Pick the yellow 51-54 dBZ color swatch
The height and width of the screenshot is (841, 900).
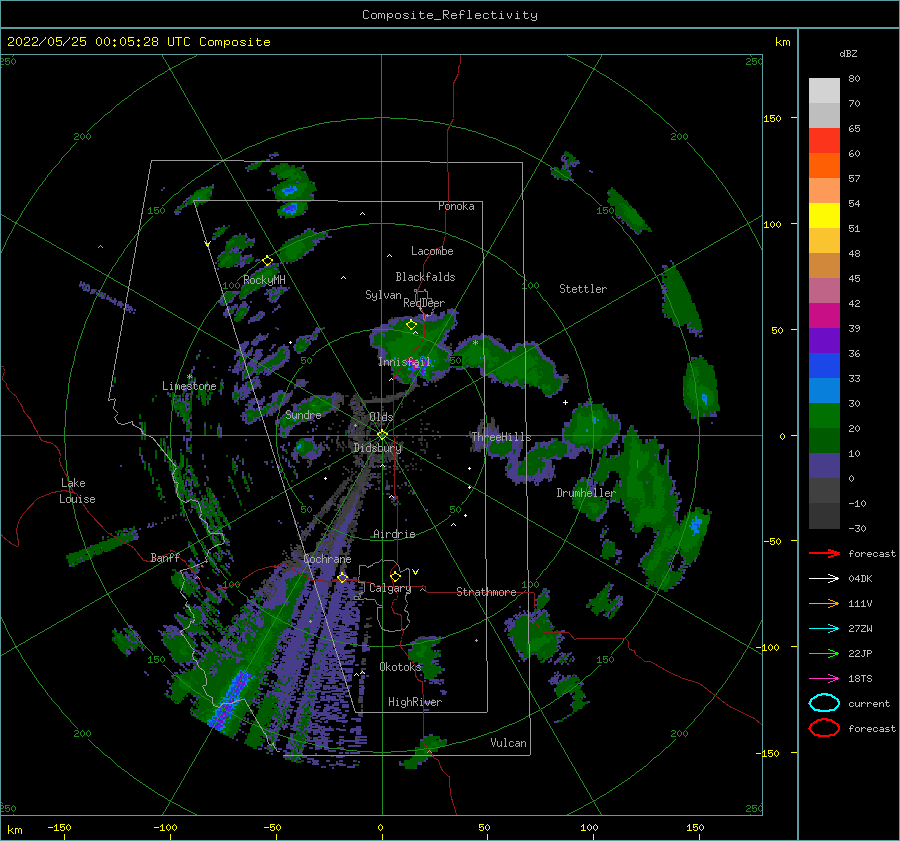point(824,216)
